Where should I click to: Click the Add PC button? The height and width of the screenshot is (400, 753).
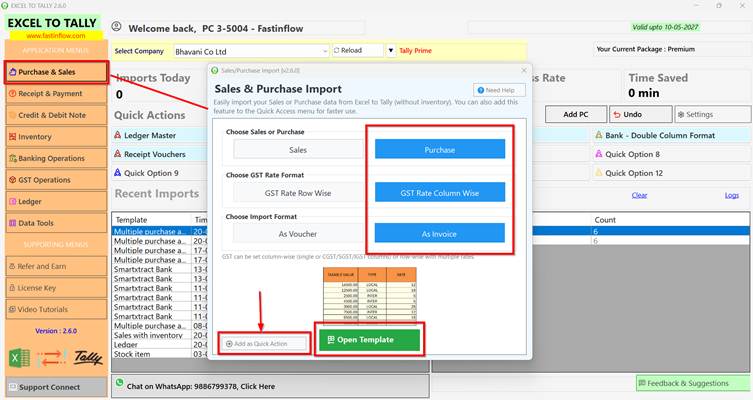point(576,114)
